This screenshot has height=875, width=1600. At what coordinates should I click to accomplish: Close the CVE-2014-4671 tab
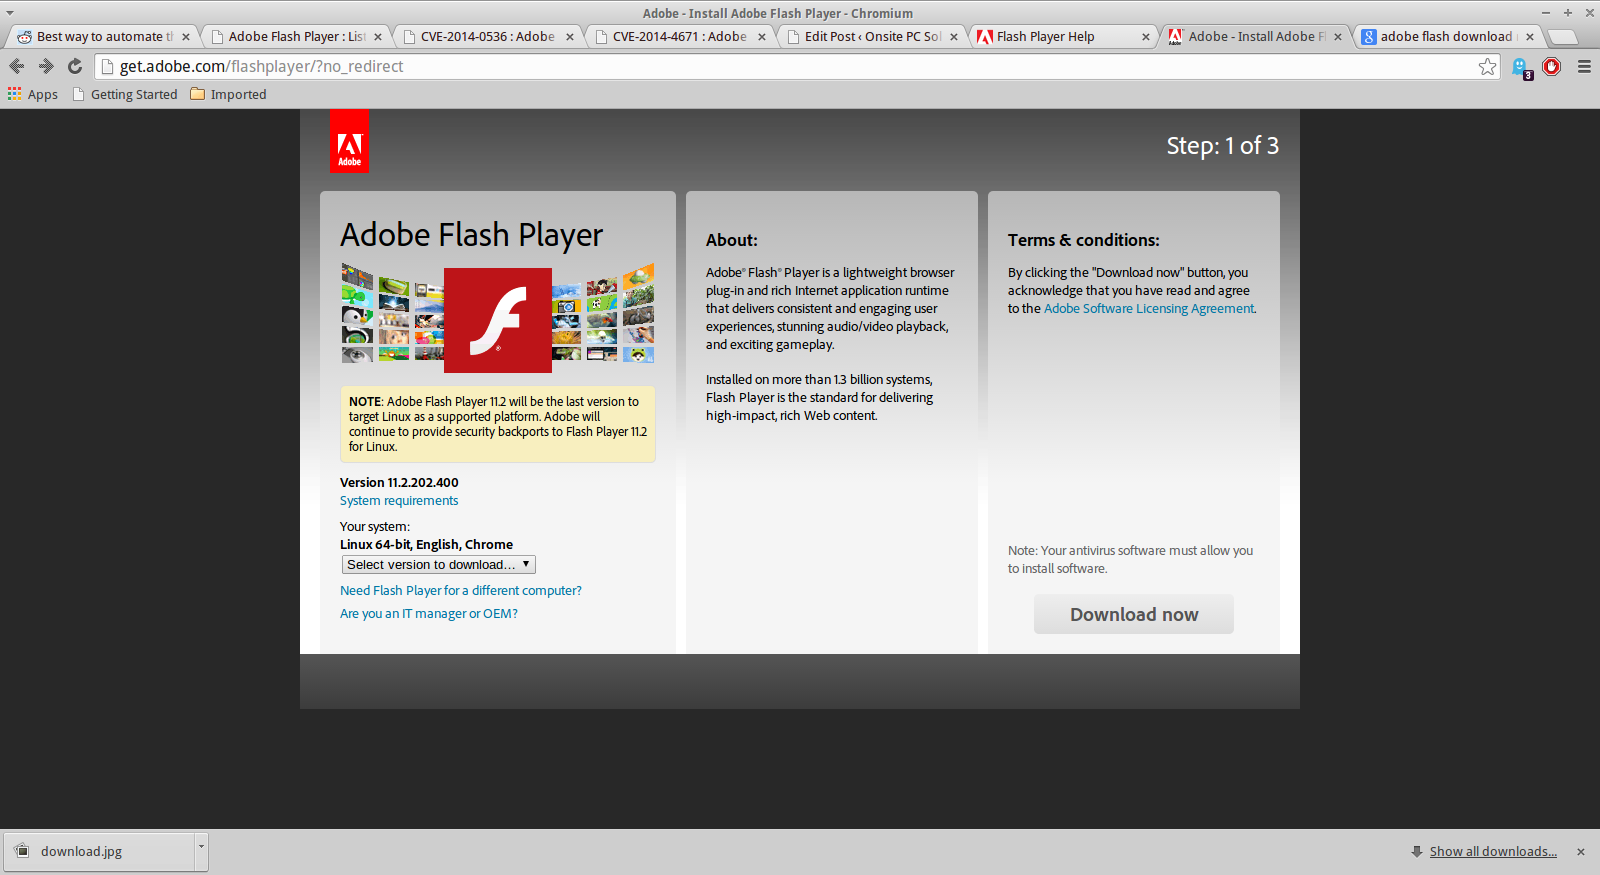[762, 37]
